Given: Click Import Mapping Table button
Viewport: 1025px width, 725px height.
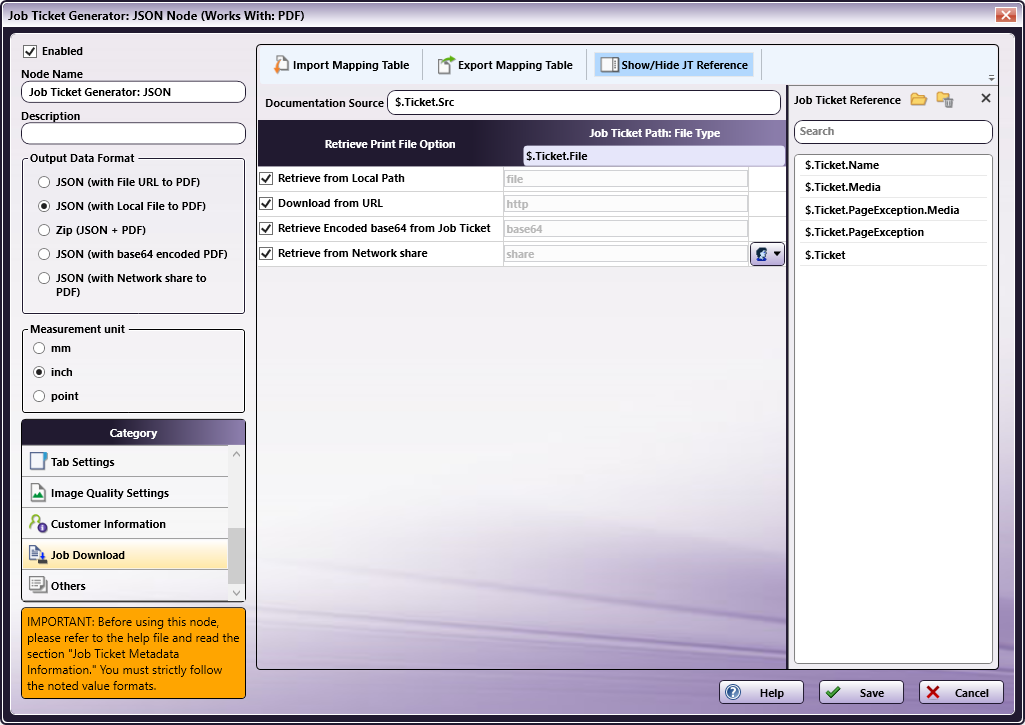Looking at the screenshot, I should pyautogui.click(x=341, y=65).
